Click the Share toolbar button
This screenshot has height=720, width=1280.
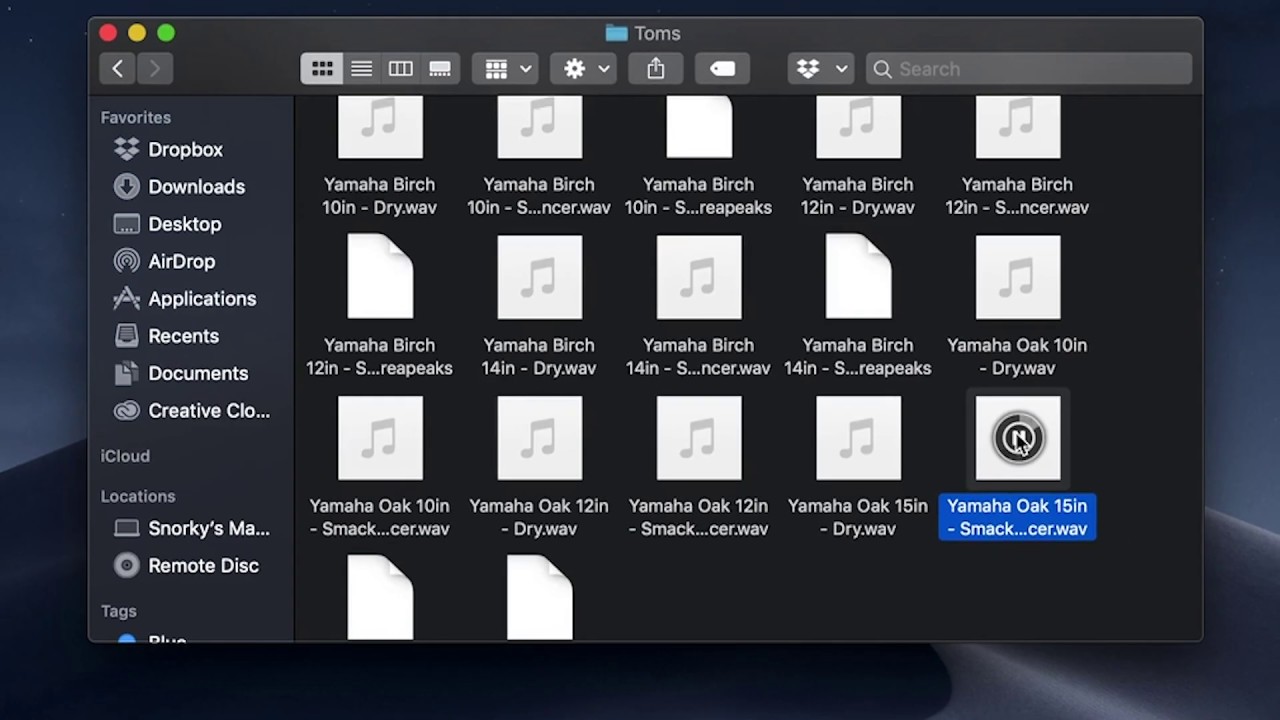pos(655,68)
